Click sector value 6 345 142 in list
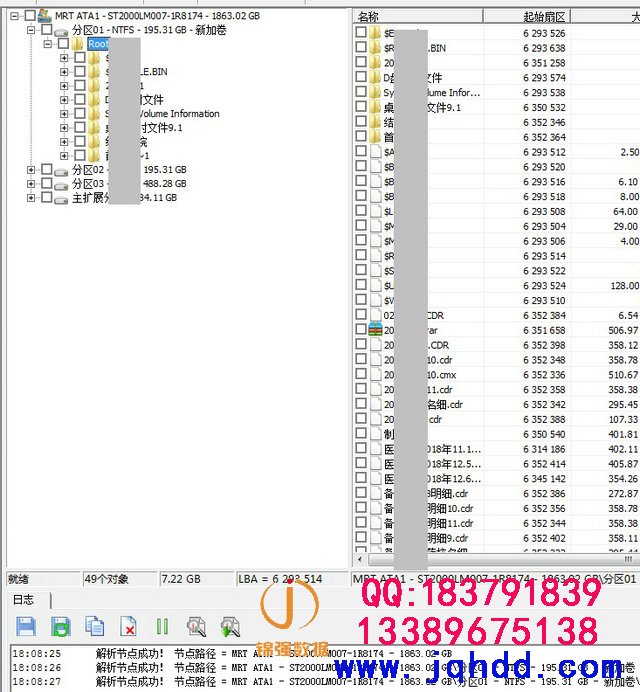 pyautogui.click(x=544, y=478)
